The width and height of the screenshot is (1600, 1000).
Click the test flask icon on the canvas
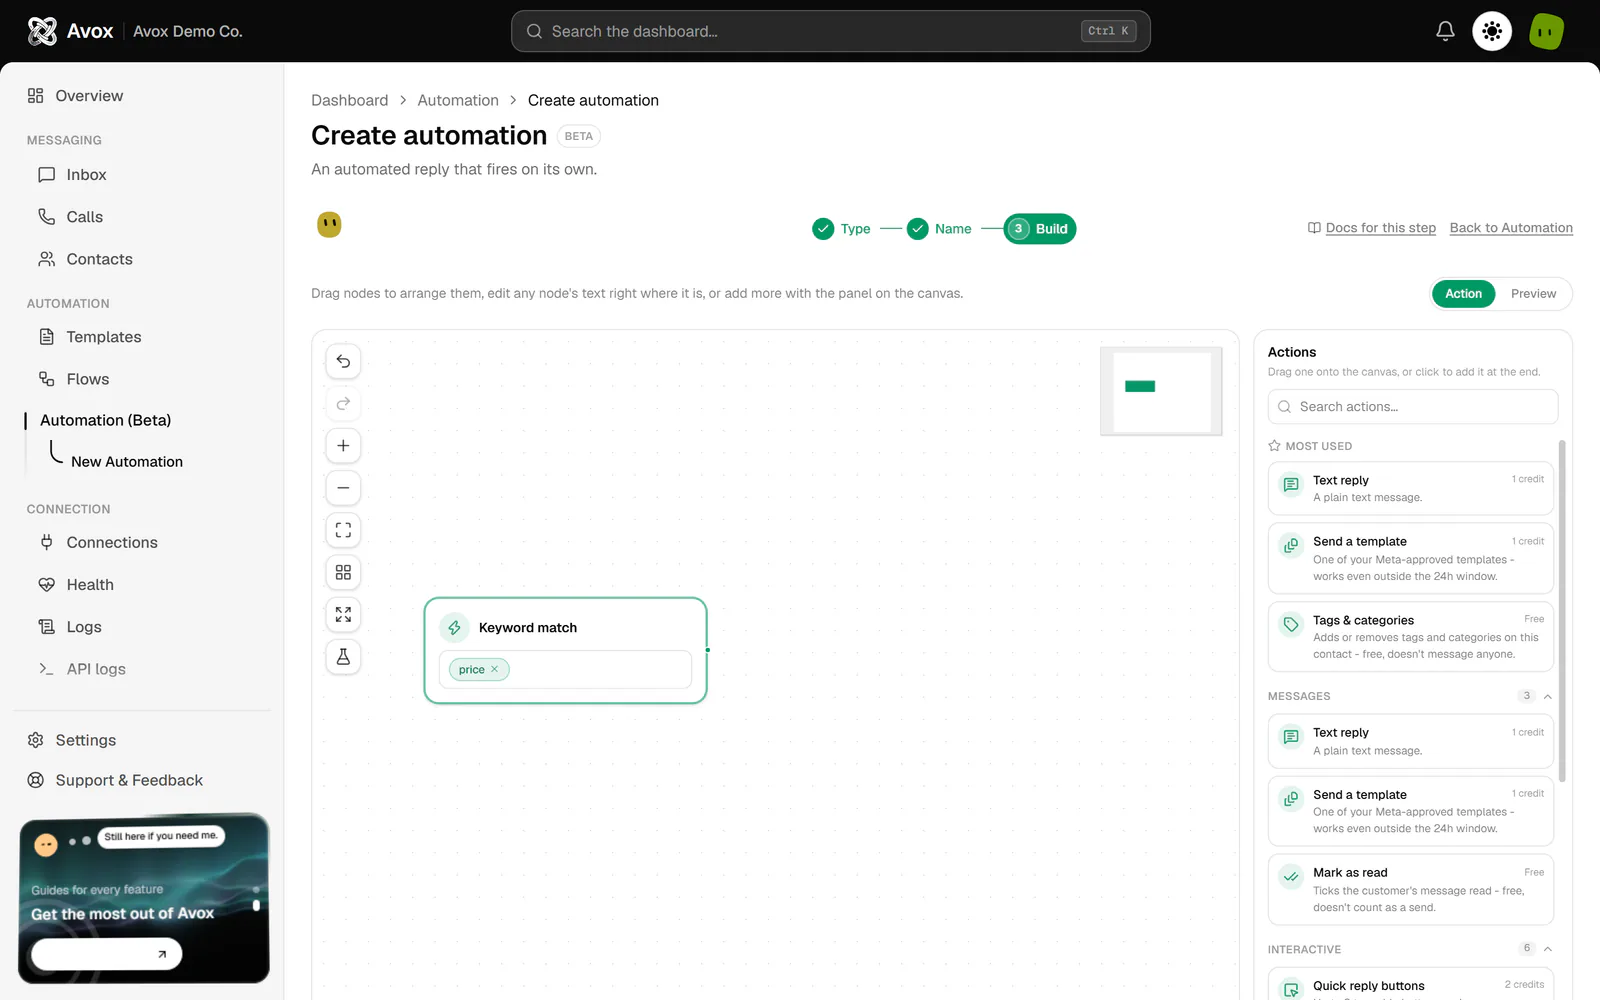pos(343,657)
